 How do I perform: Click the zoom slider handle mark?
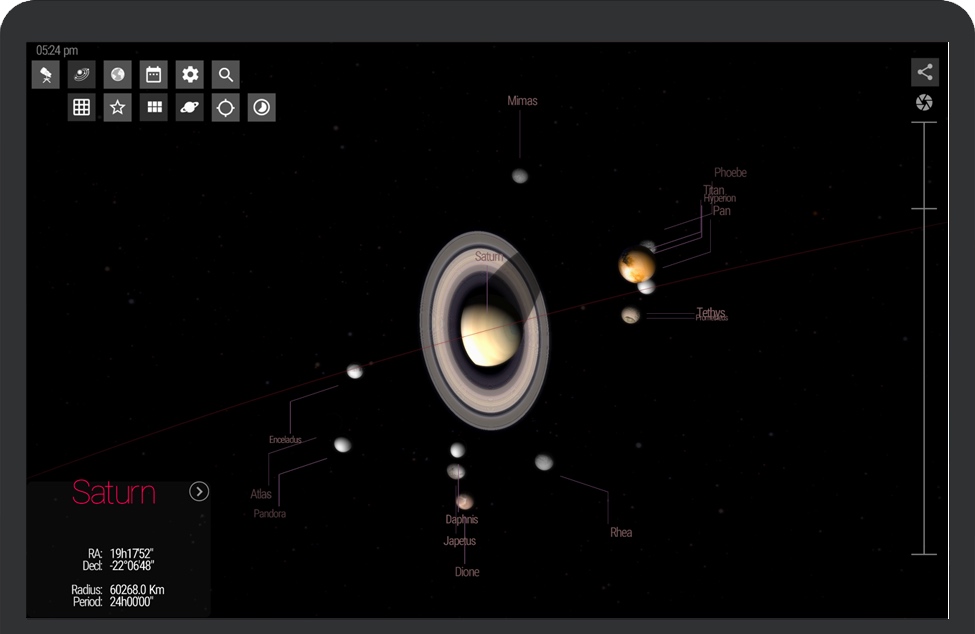coord(924,209)
